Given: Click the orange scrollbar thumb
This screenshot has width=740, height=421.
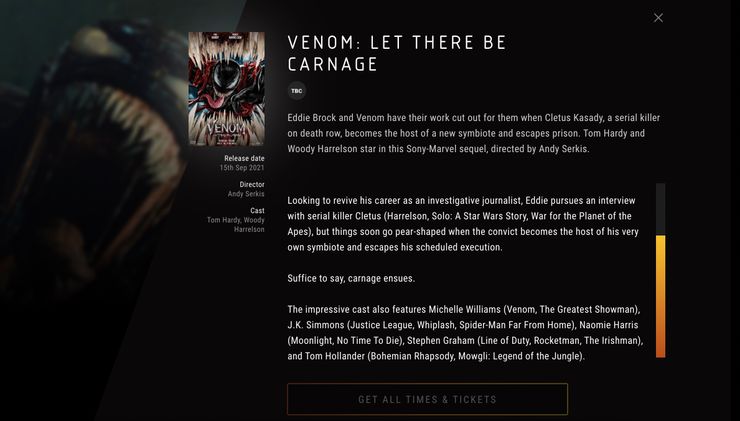Looking at the screenshot, I should (661, 296).
